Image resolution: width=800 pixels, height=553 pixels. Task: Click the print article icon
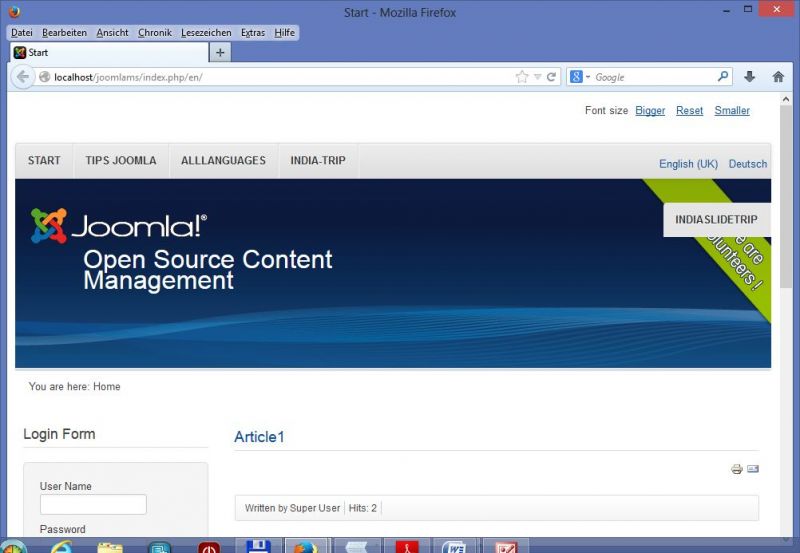(736, 469)
